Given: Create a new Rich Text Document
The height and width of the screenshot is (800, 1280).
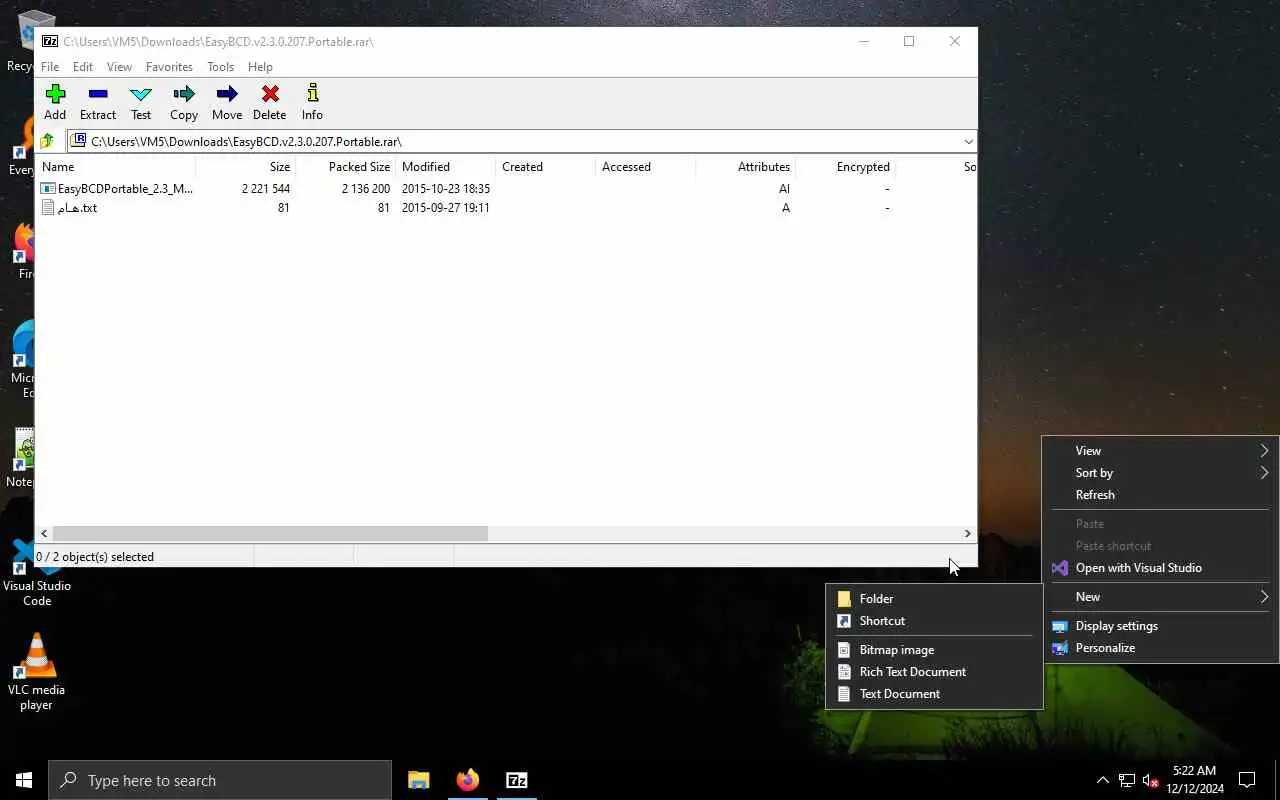Looking at the screenshot, I should (x=934, y=671).
